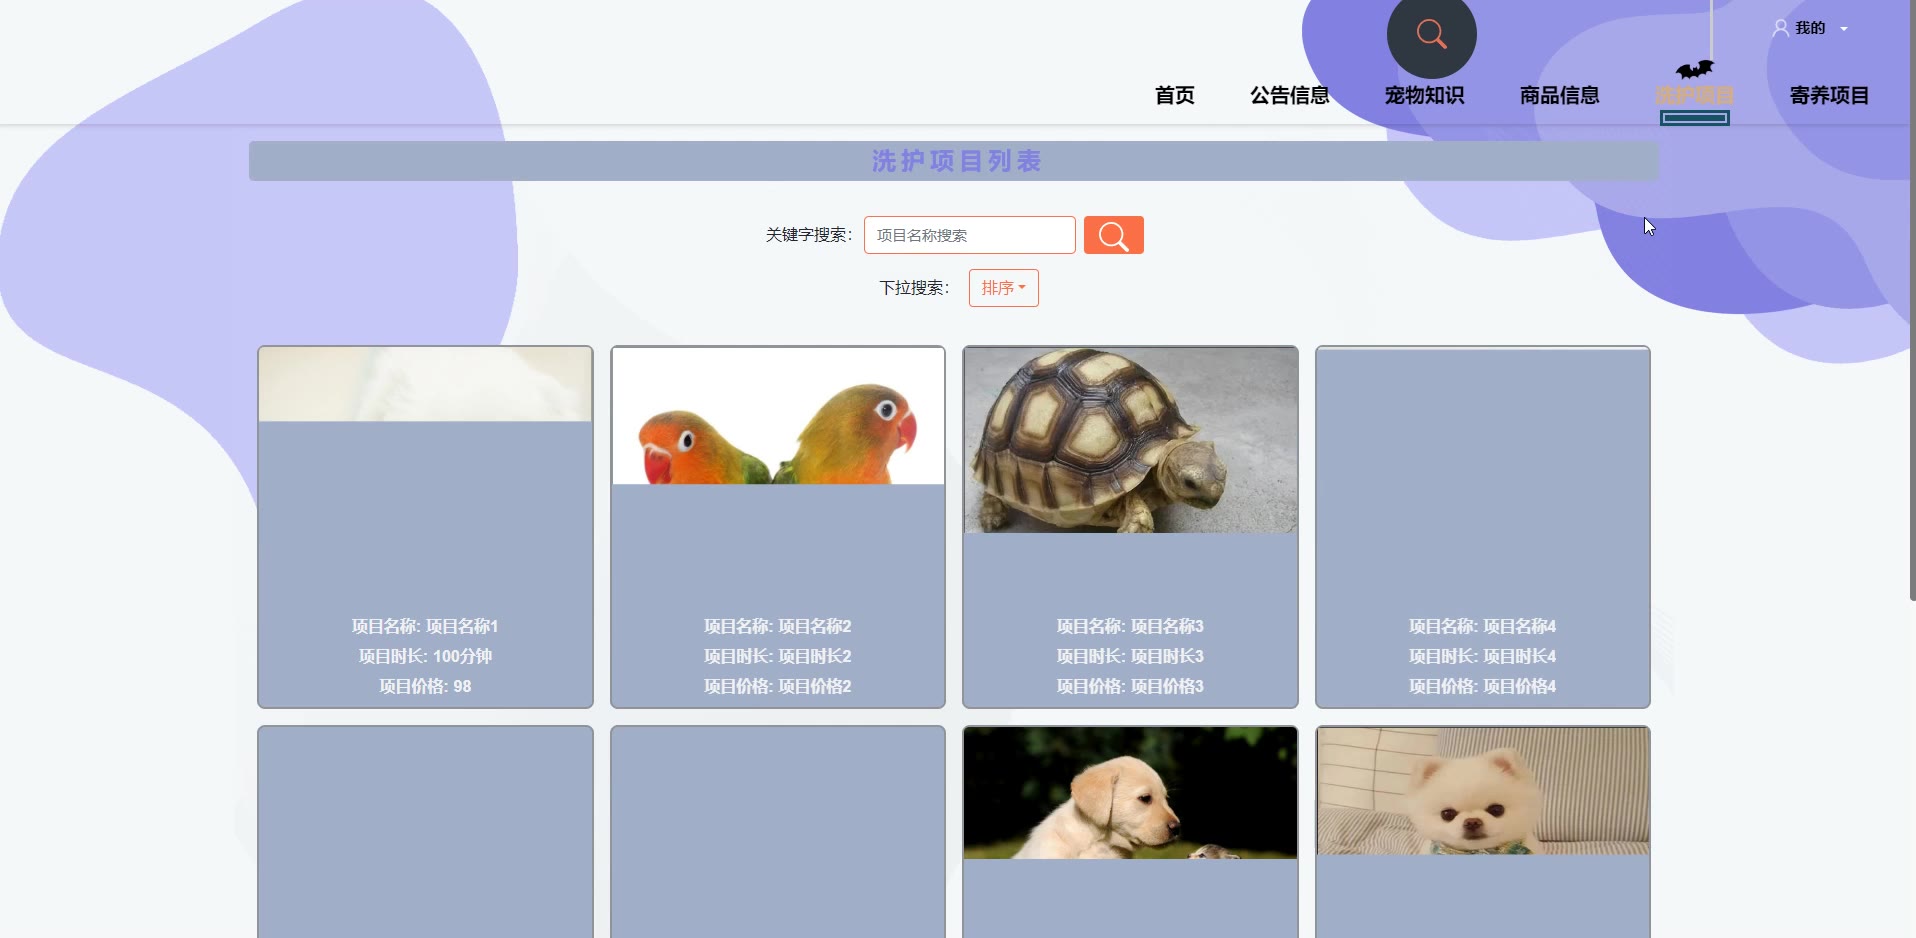Click text 项目价格: 项目价格3

pos(1130,686)
